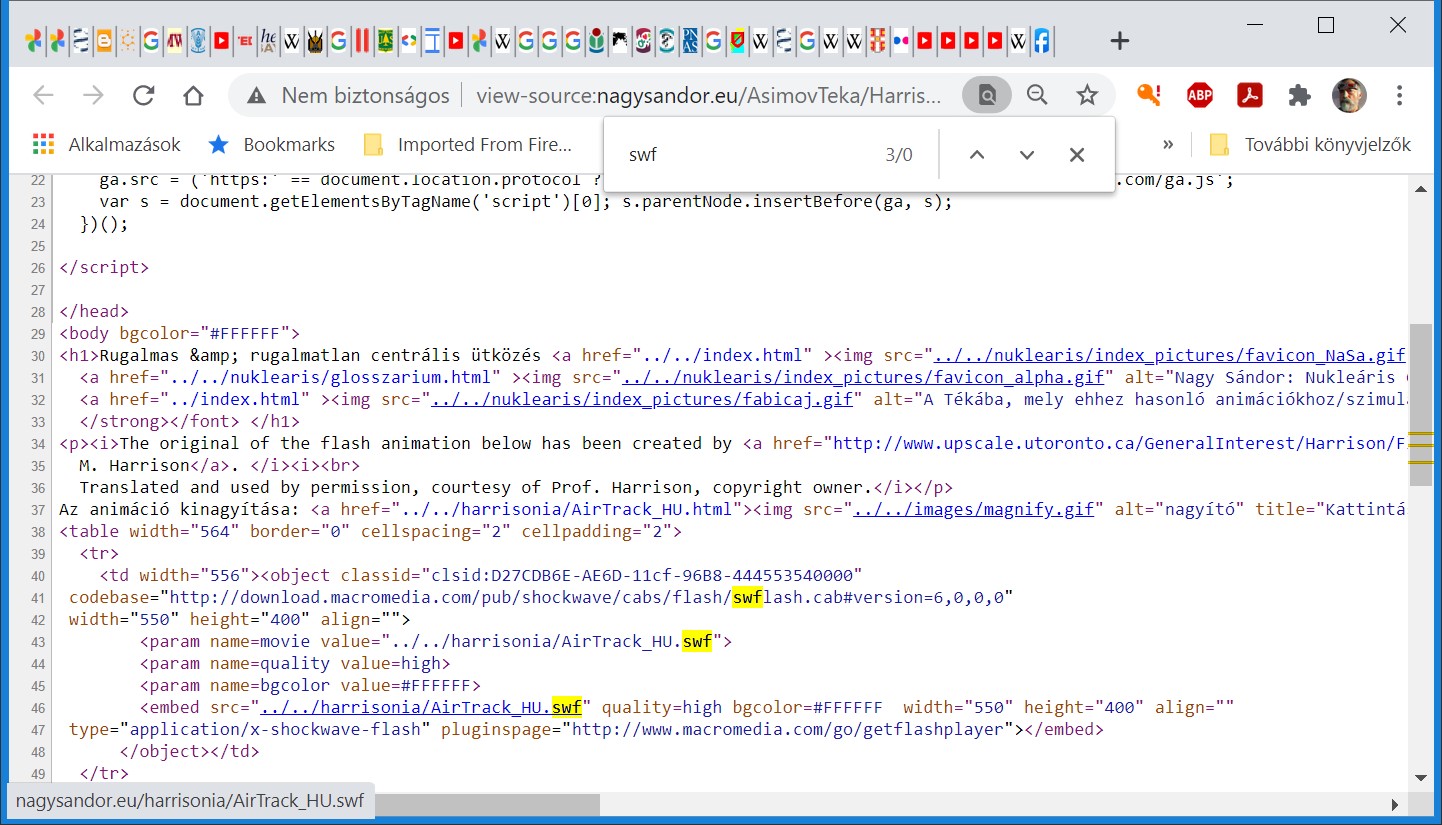This screenshot has height=825, width=1442.
Task: Open the ABP Adblock Plus extension
Action: (x=1200, y=95)
